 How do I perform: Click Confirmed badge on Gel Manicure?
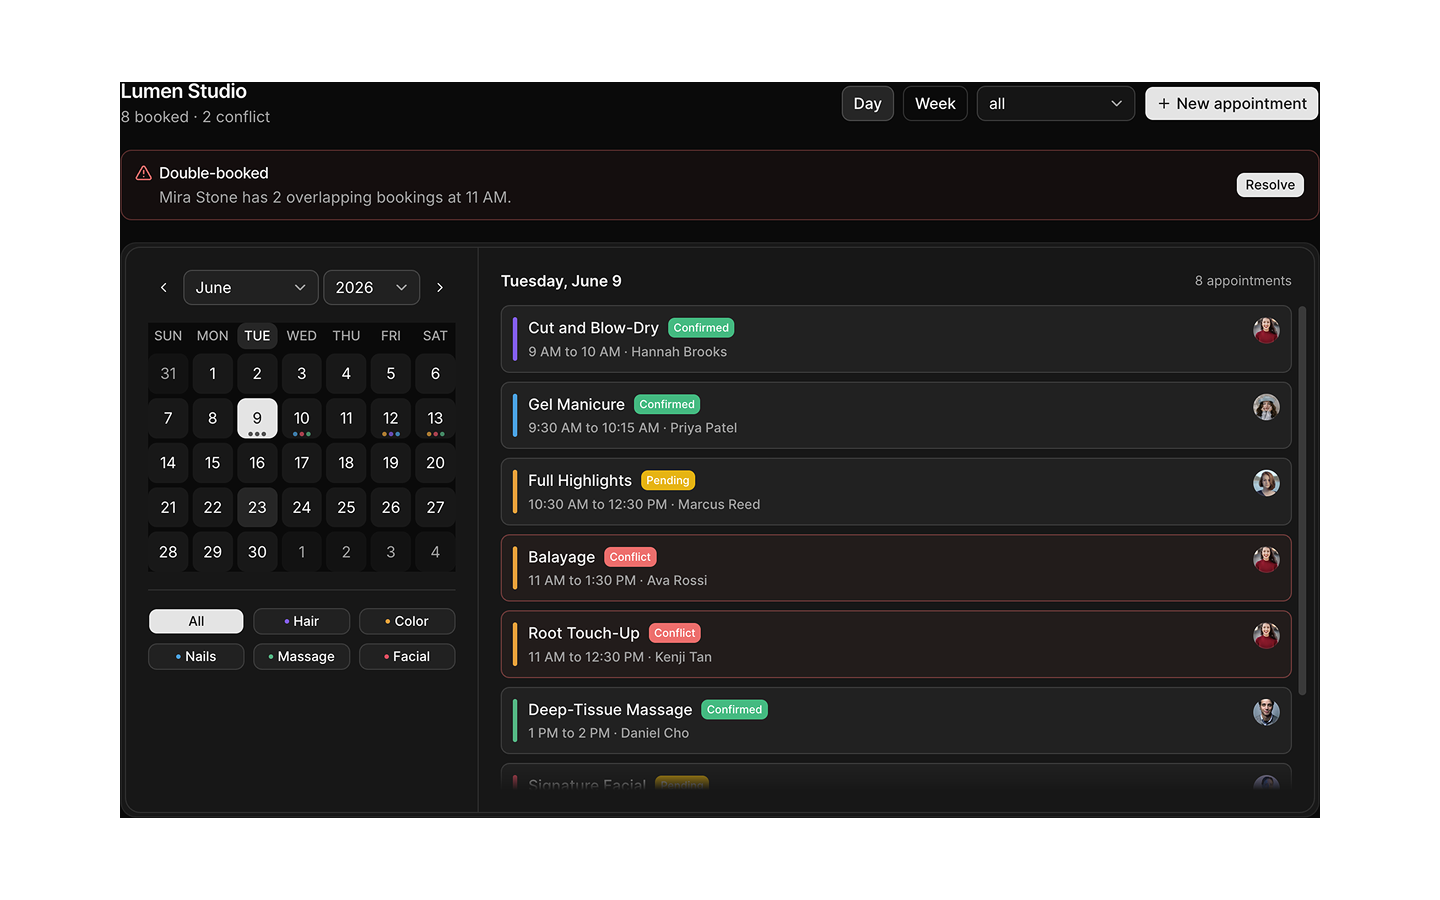click(x=667, y=405)
